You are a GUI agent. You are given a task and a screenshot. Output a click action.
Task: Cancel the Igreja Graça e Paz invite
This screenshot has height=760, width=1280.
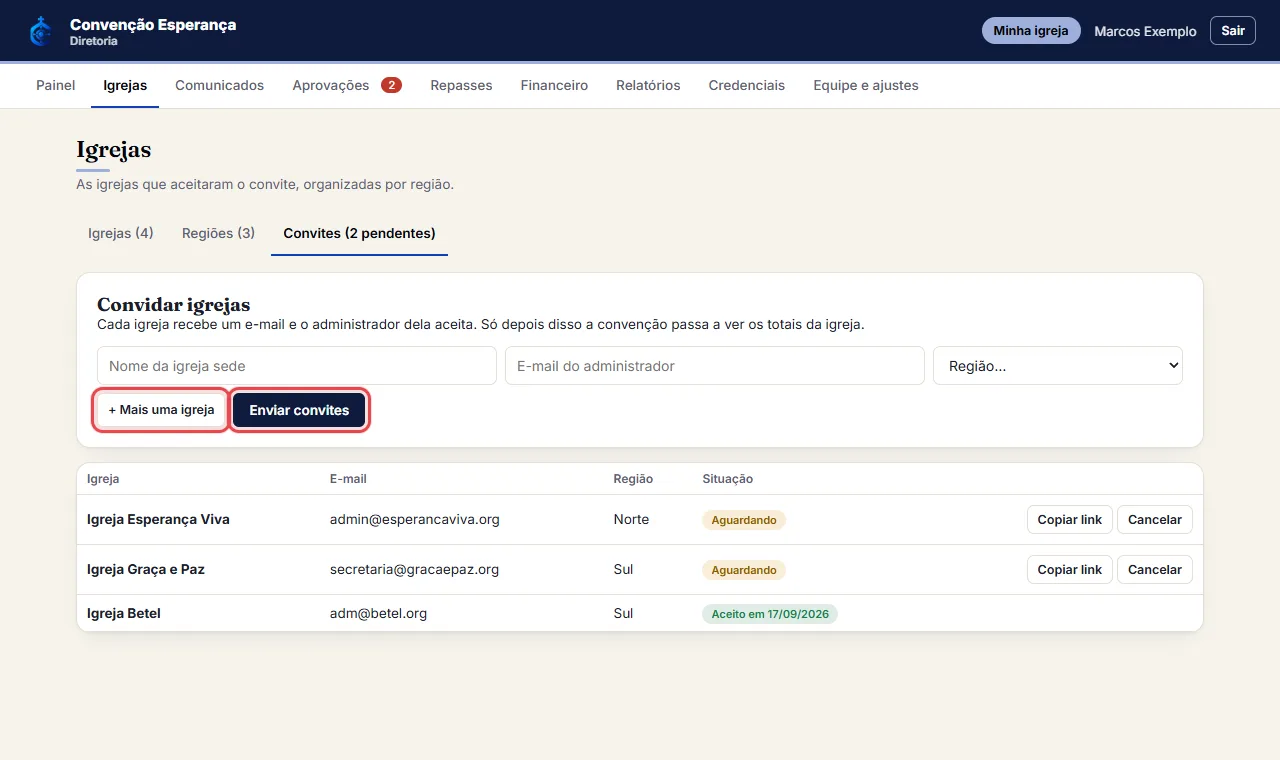pyautogui.click(x=1155, y=570)
